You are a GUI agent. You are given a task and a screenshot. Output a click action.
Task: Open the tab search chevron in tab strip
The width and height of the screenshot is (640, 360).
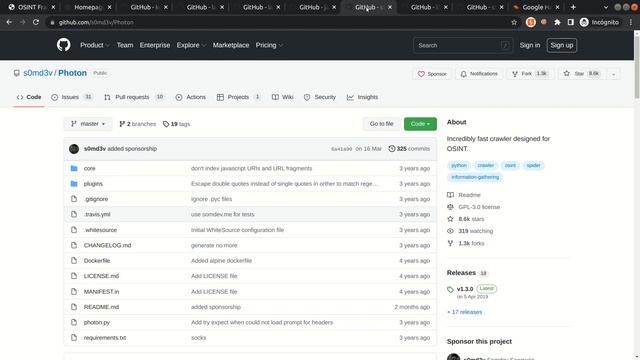(605, 7)
